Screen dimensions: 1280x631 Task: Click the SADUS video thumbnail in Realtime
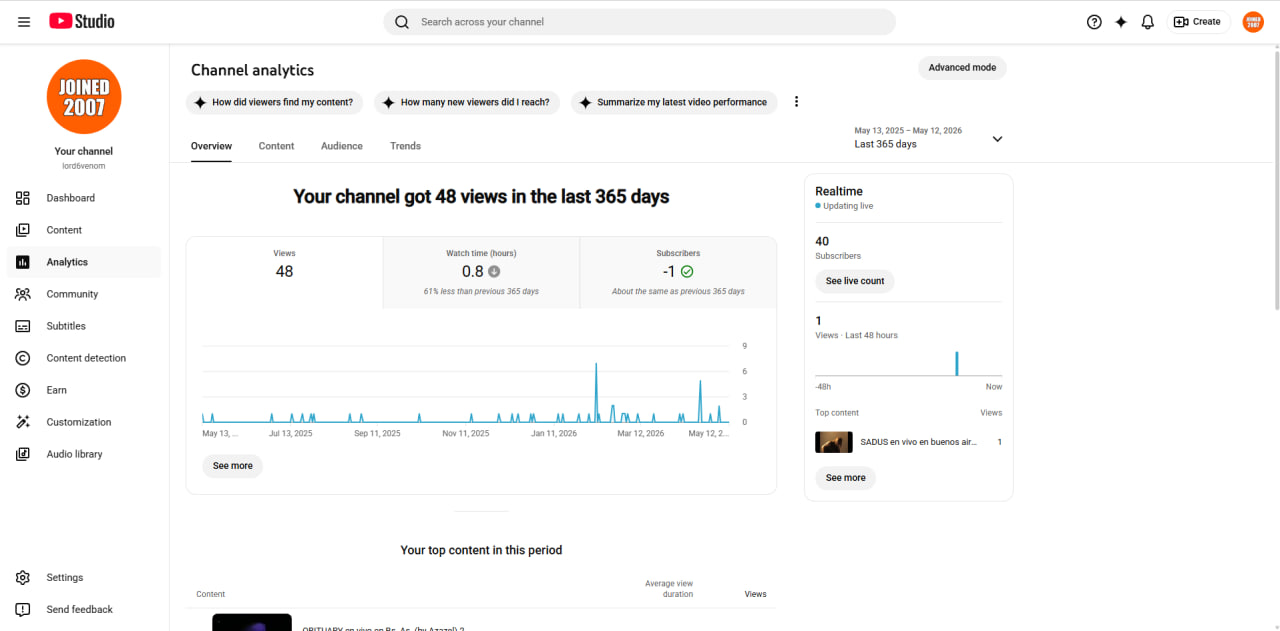(x=834, y=442)
